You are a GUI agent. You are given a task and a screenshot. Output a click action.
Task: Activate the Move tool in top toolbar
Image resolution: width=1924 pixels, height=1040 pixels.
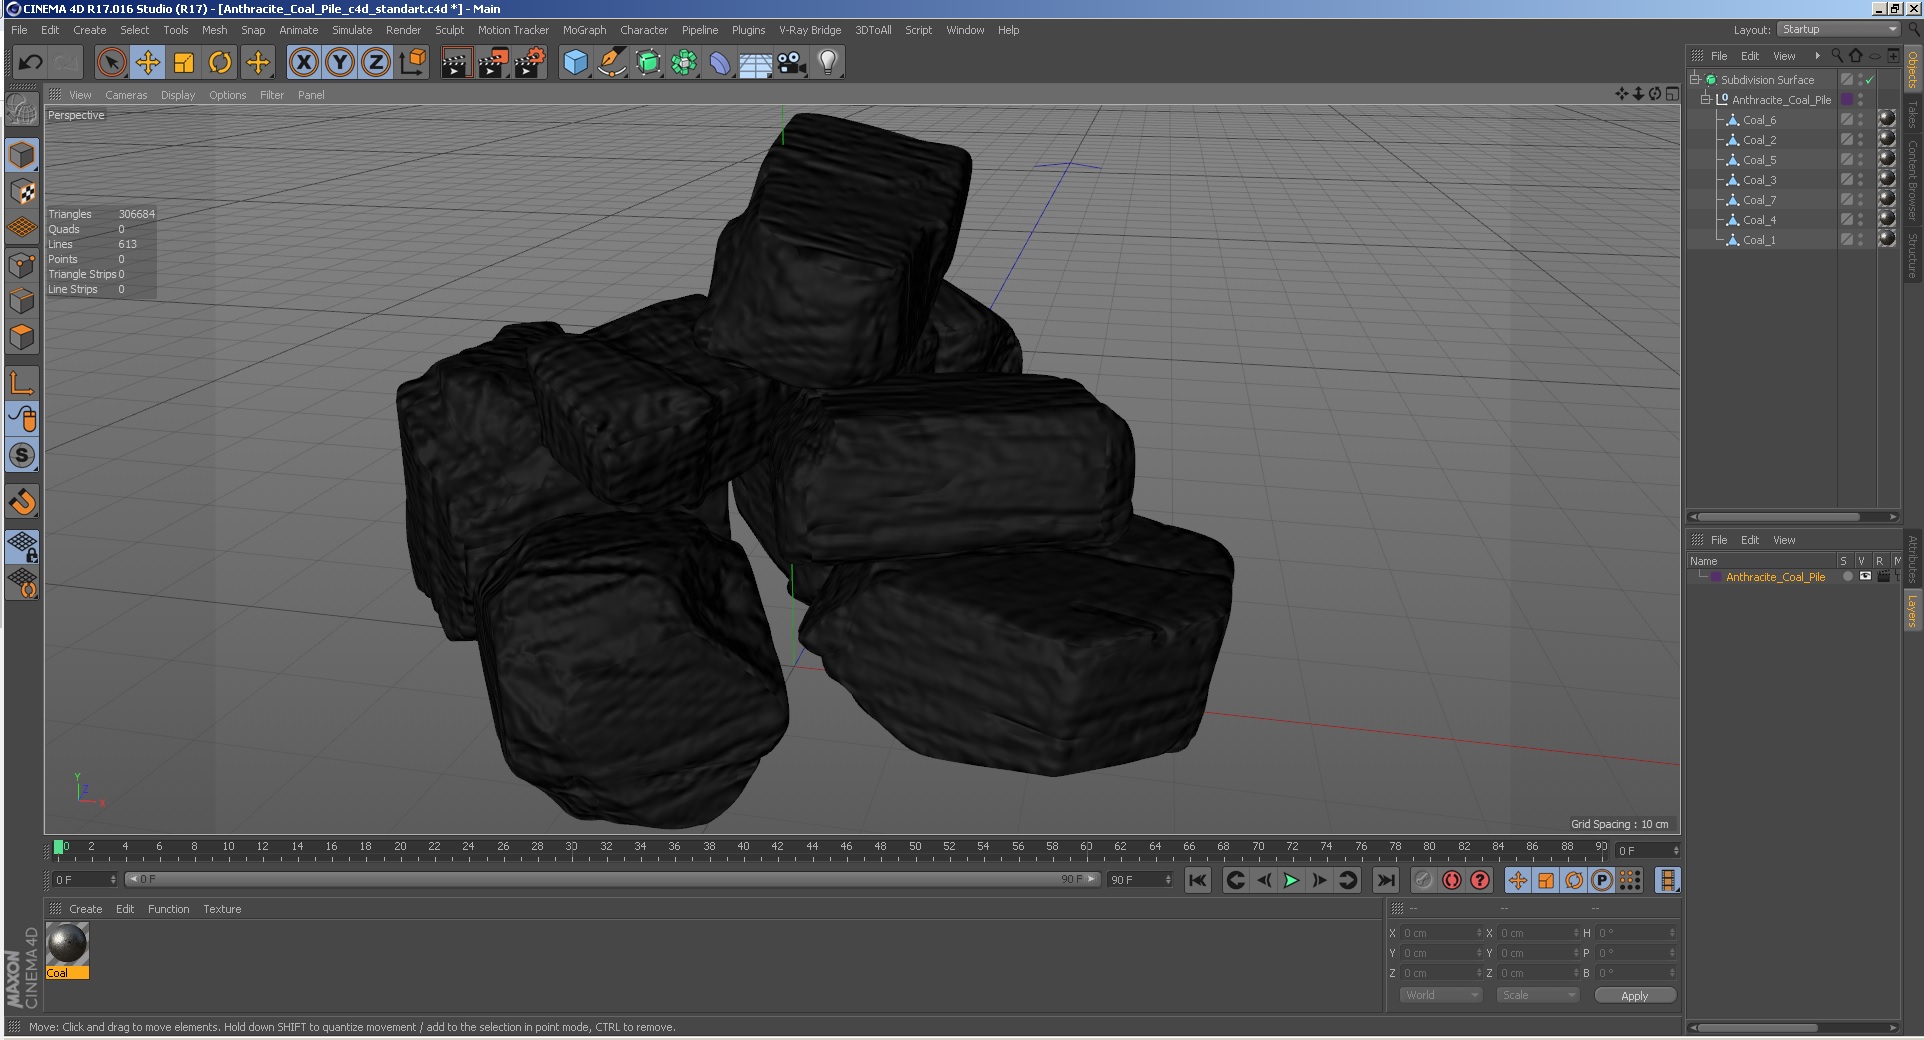(x=148, y=63)
